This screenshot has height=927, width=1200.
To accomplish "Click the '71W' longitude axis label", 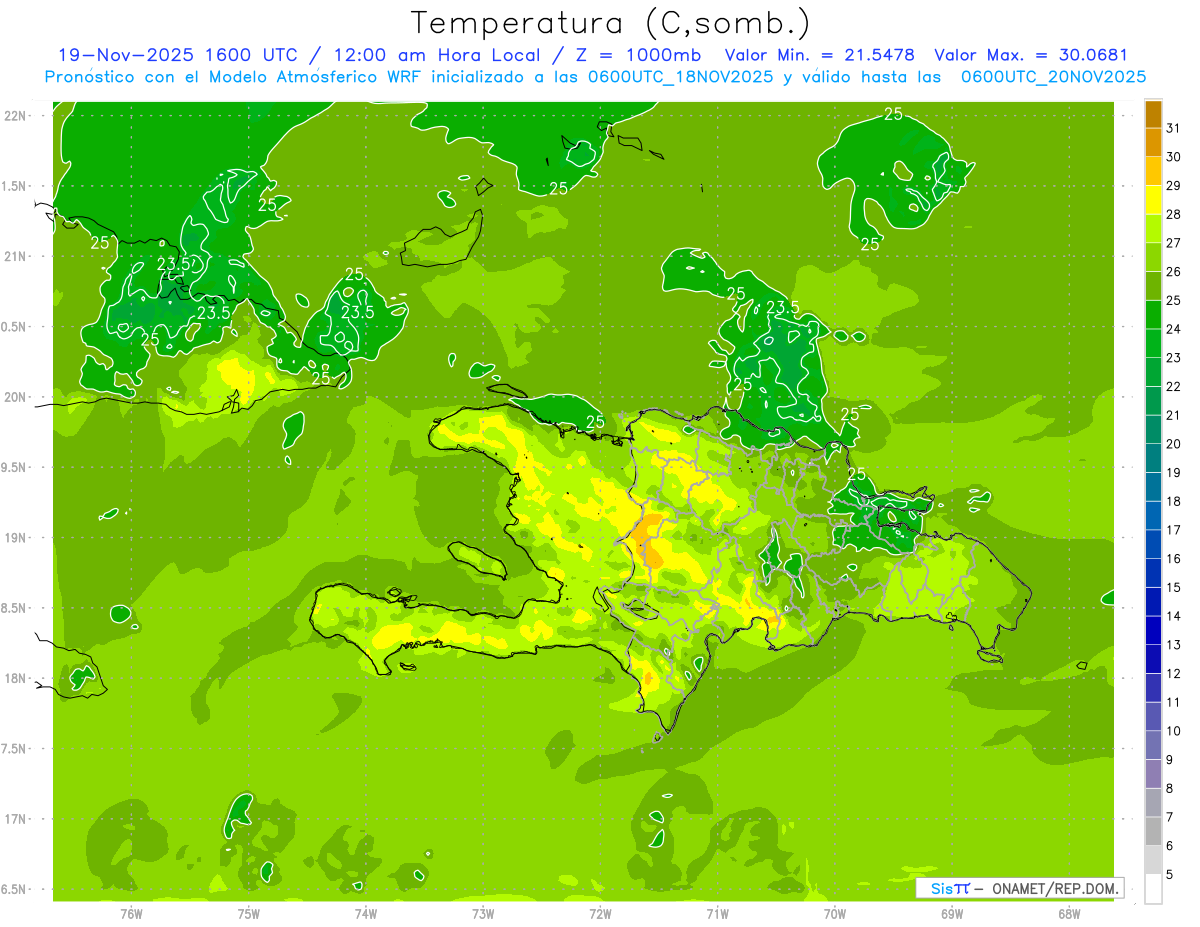I will click(717, 914).
